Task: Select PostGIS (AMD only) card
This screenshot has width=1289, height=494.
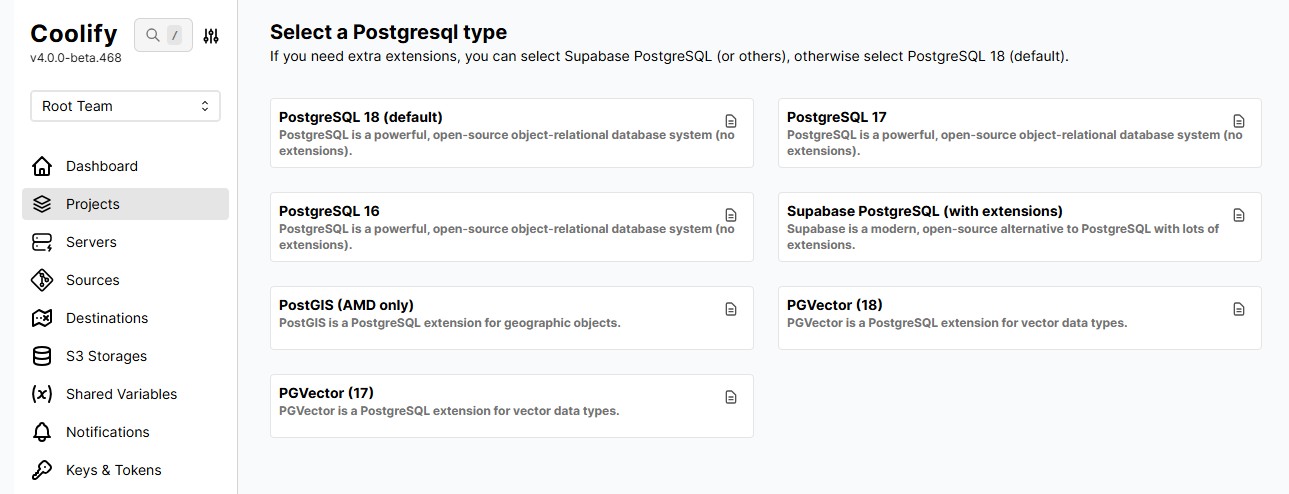Action: click(x=512, y=318)
